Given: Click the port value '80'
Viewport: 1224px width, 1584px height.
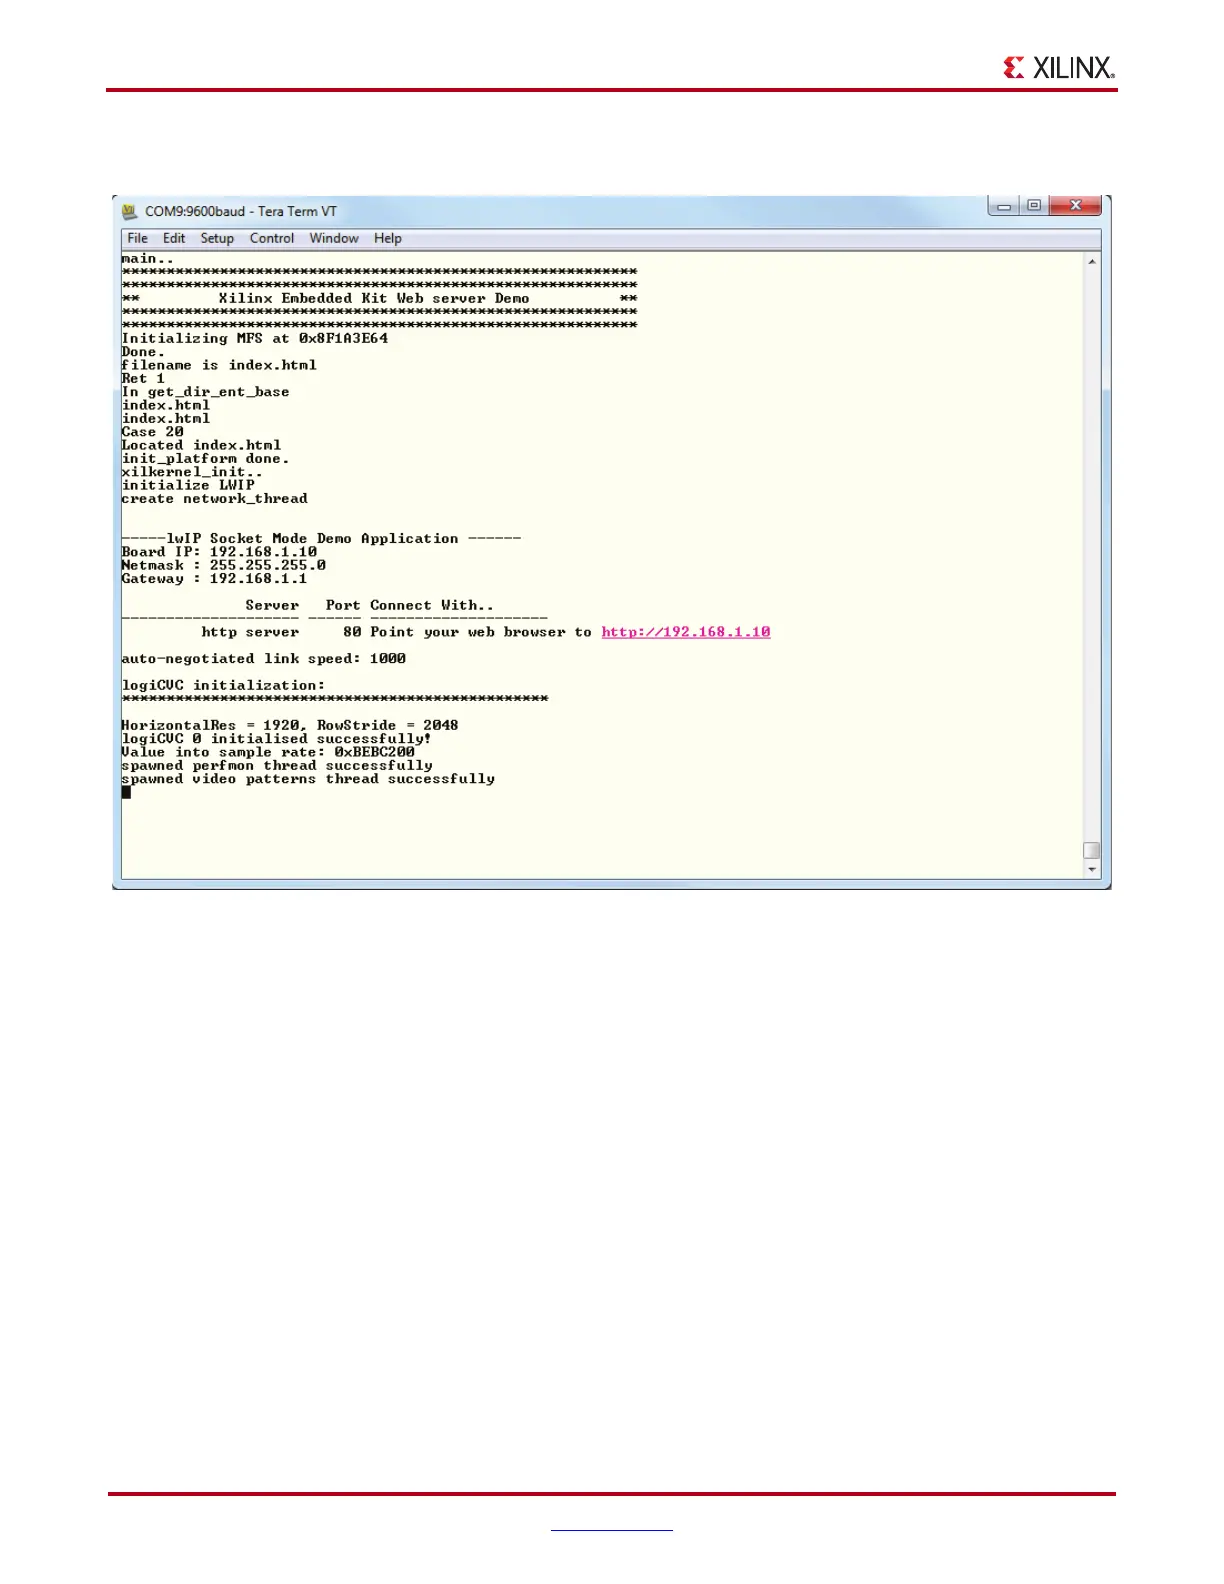Looking at the screenshot, I should (352, 632).
